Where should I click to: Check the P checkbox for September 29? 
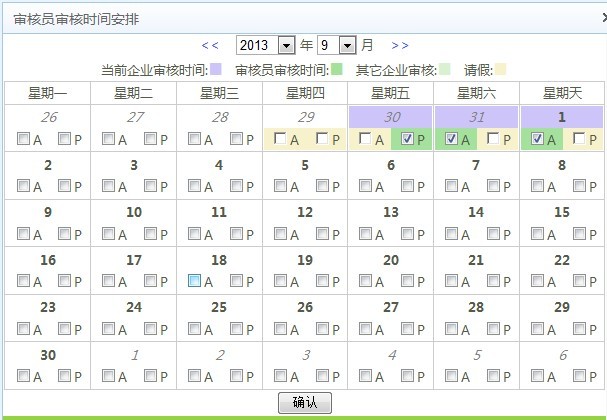click(x=579, y=329)
